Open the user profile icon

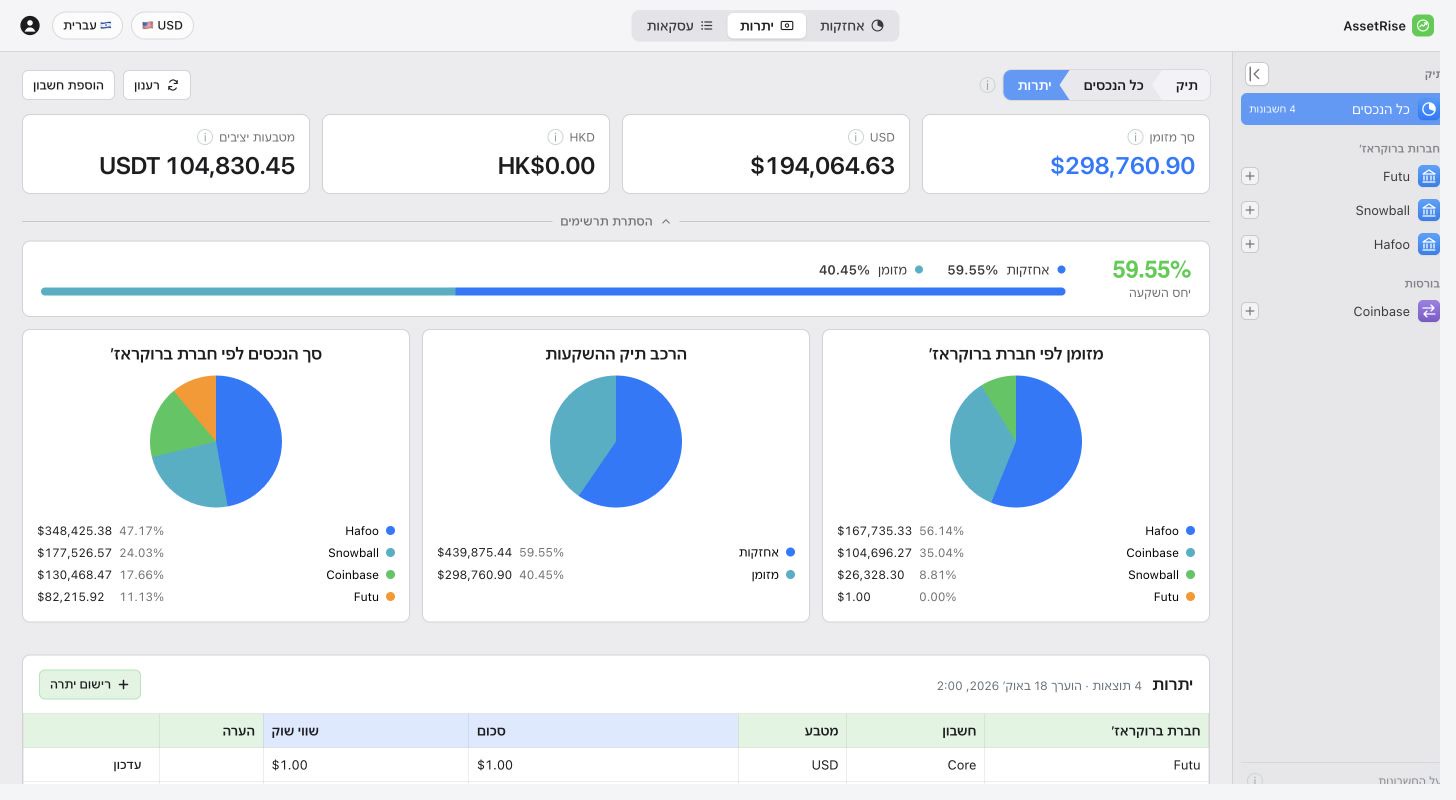click(x=30, y=25)
